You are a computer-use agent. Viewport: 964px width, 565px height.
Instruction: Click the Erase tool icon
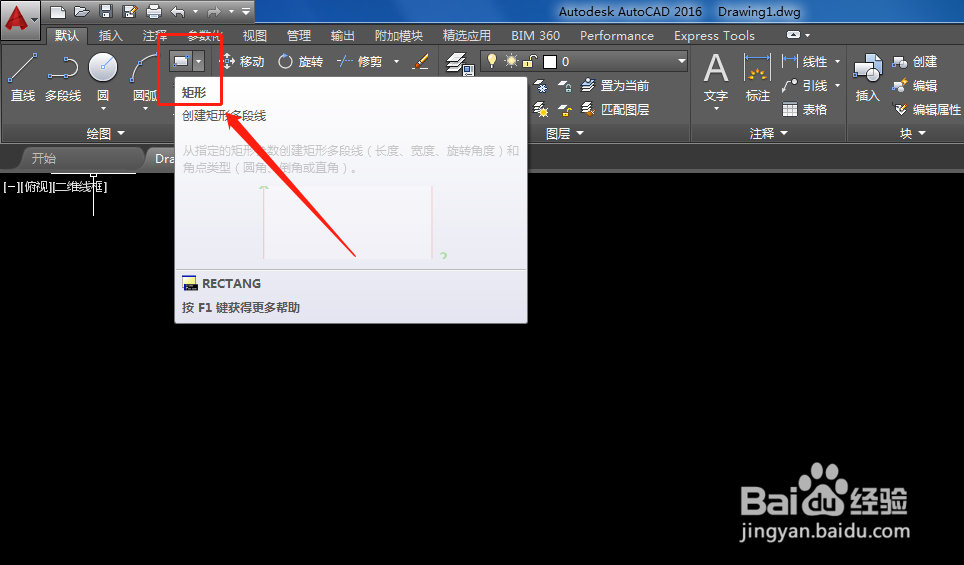tap(421, 61)
